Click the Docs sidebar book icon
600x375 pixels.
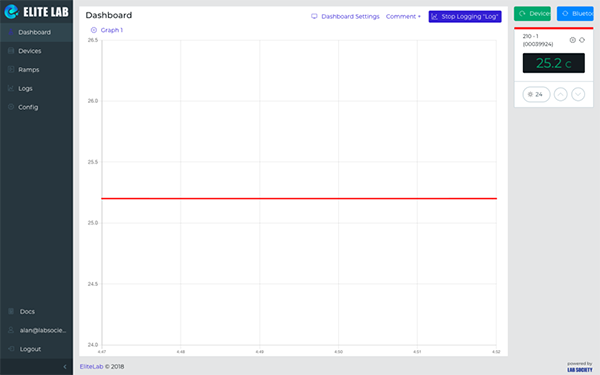pos(11,311)
